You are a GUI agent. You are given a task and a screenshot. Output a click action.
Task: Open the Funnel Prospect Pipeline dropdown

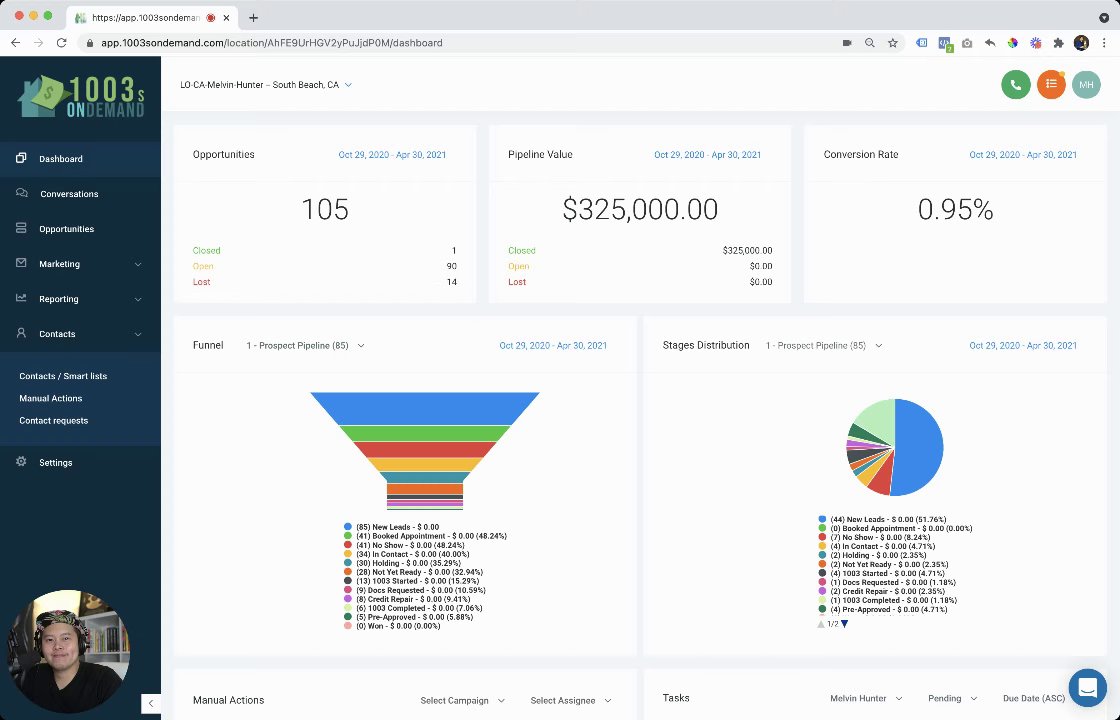pos(306,346)
